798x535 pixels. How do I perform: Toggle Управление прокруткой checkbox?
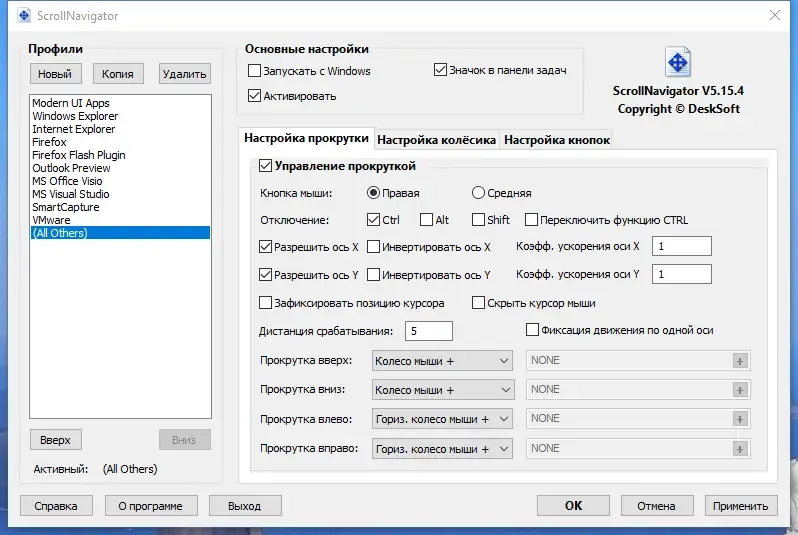tap(265, 165)
